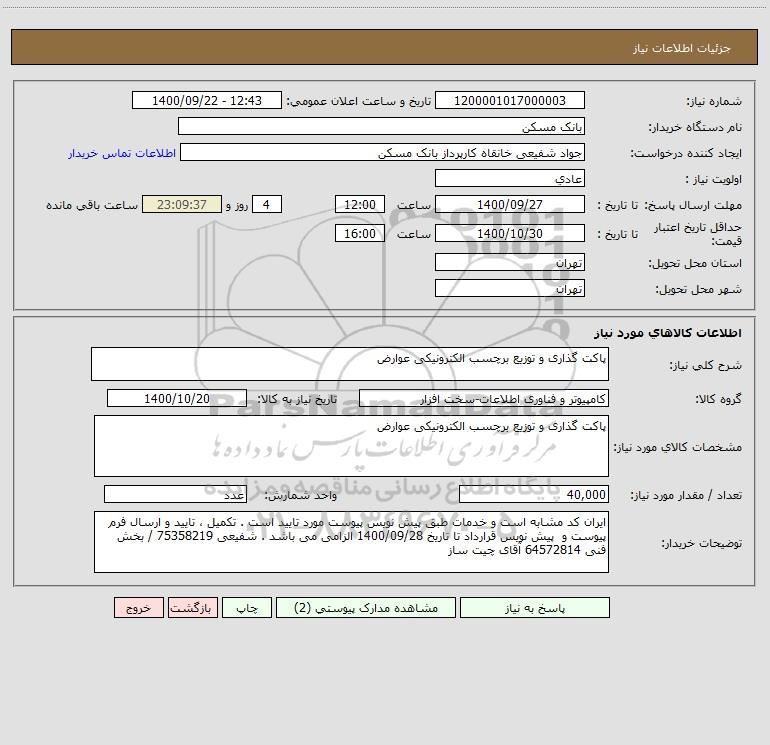Click the price validity date 1400/10/30
The height and width of the screenshot is (745, 770).
(x=510, y=233)
